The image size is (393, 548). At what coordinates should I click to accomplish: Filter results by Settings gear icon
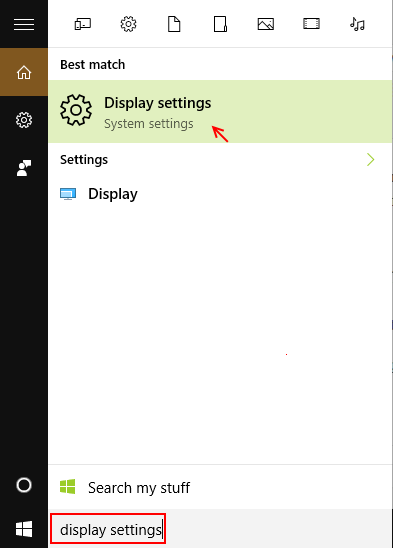tap(128, 24)
